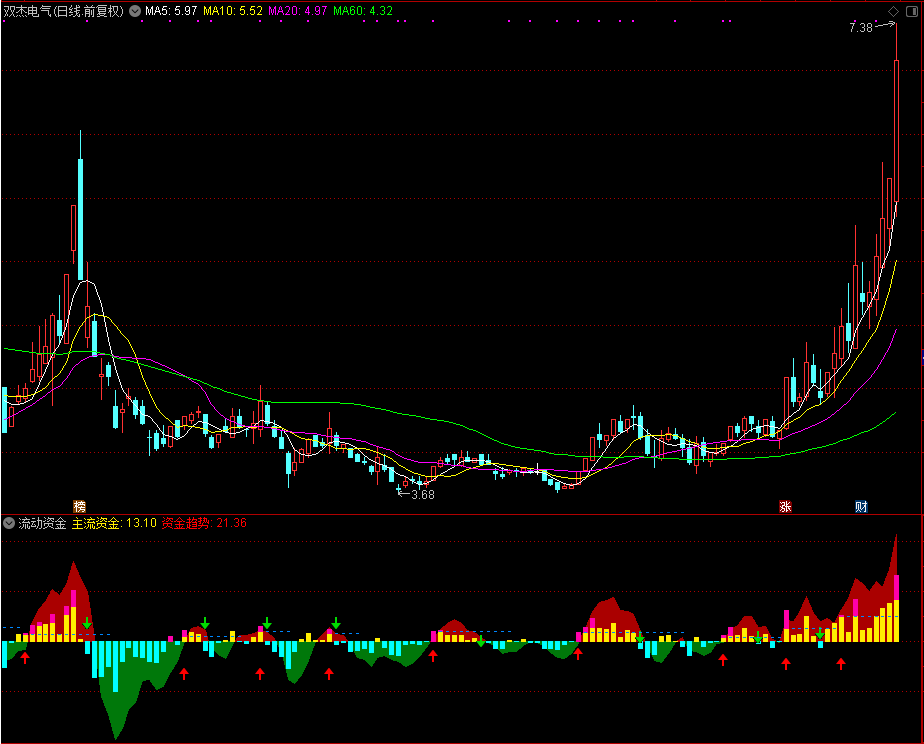
Task: Select the MA5: 5.97 label
Action: click(171, 11)
